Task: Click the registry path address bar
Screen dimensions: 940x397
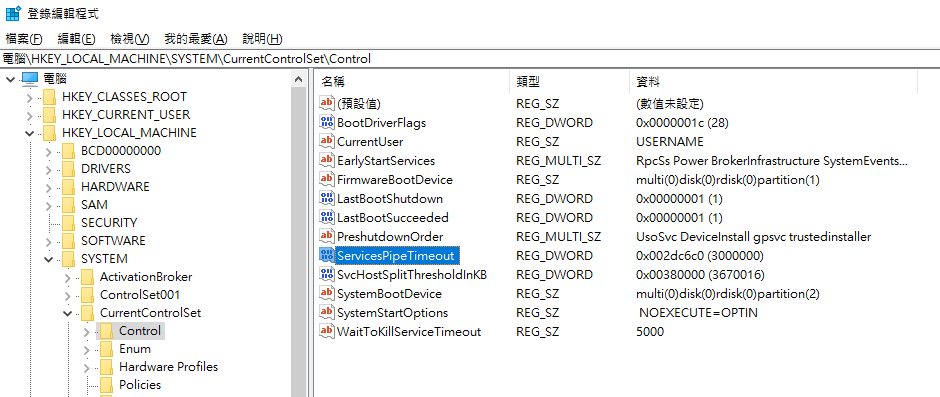Action: 470,59
